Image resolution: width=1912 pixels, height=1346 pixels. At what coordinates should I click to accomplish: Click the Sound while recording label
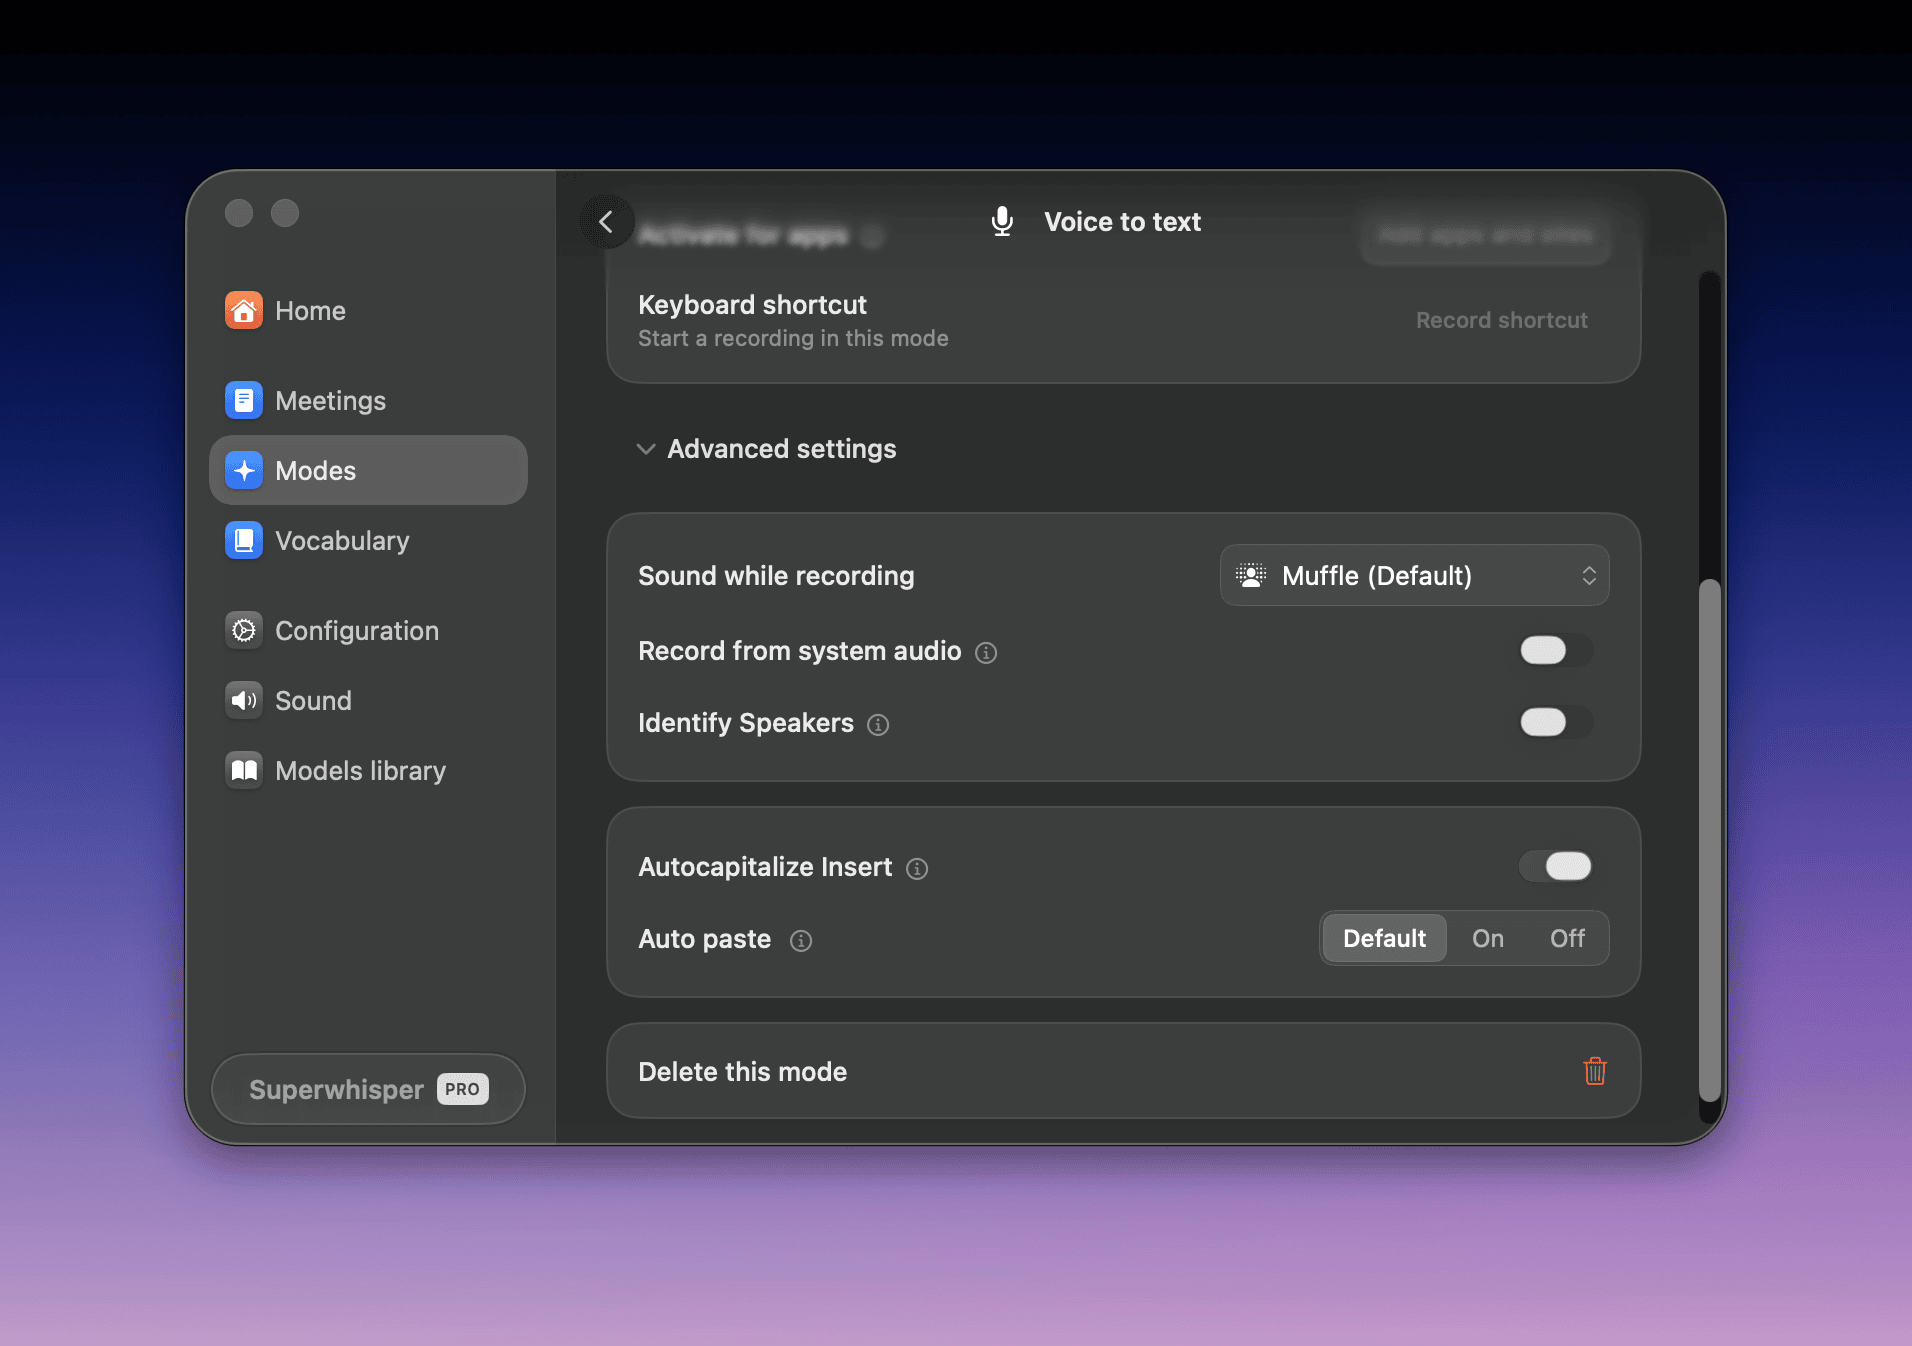pos(776,576)
